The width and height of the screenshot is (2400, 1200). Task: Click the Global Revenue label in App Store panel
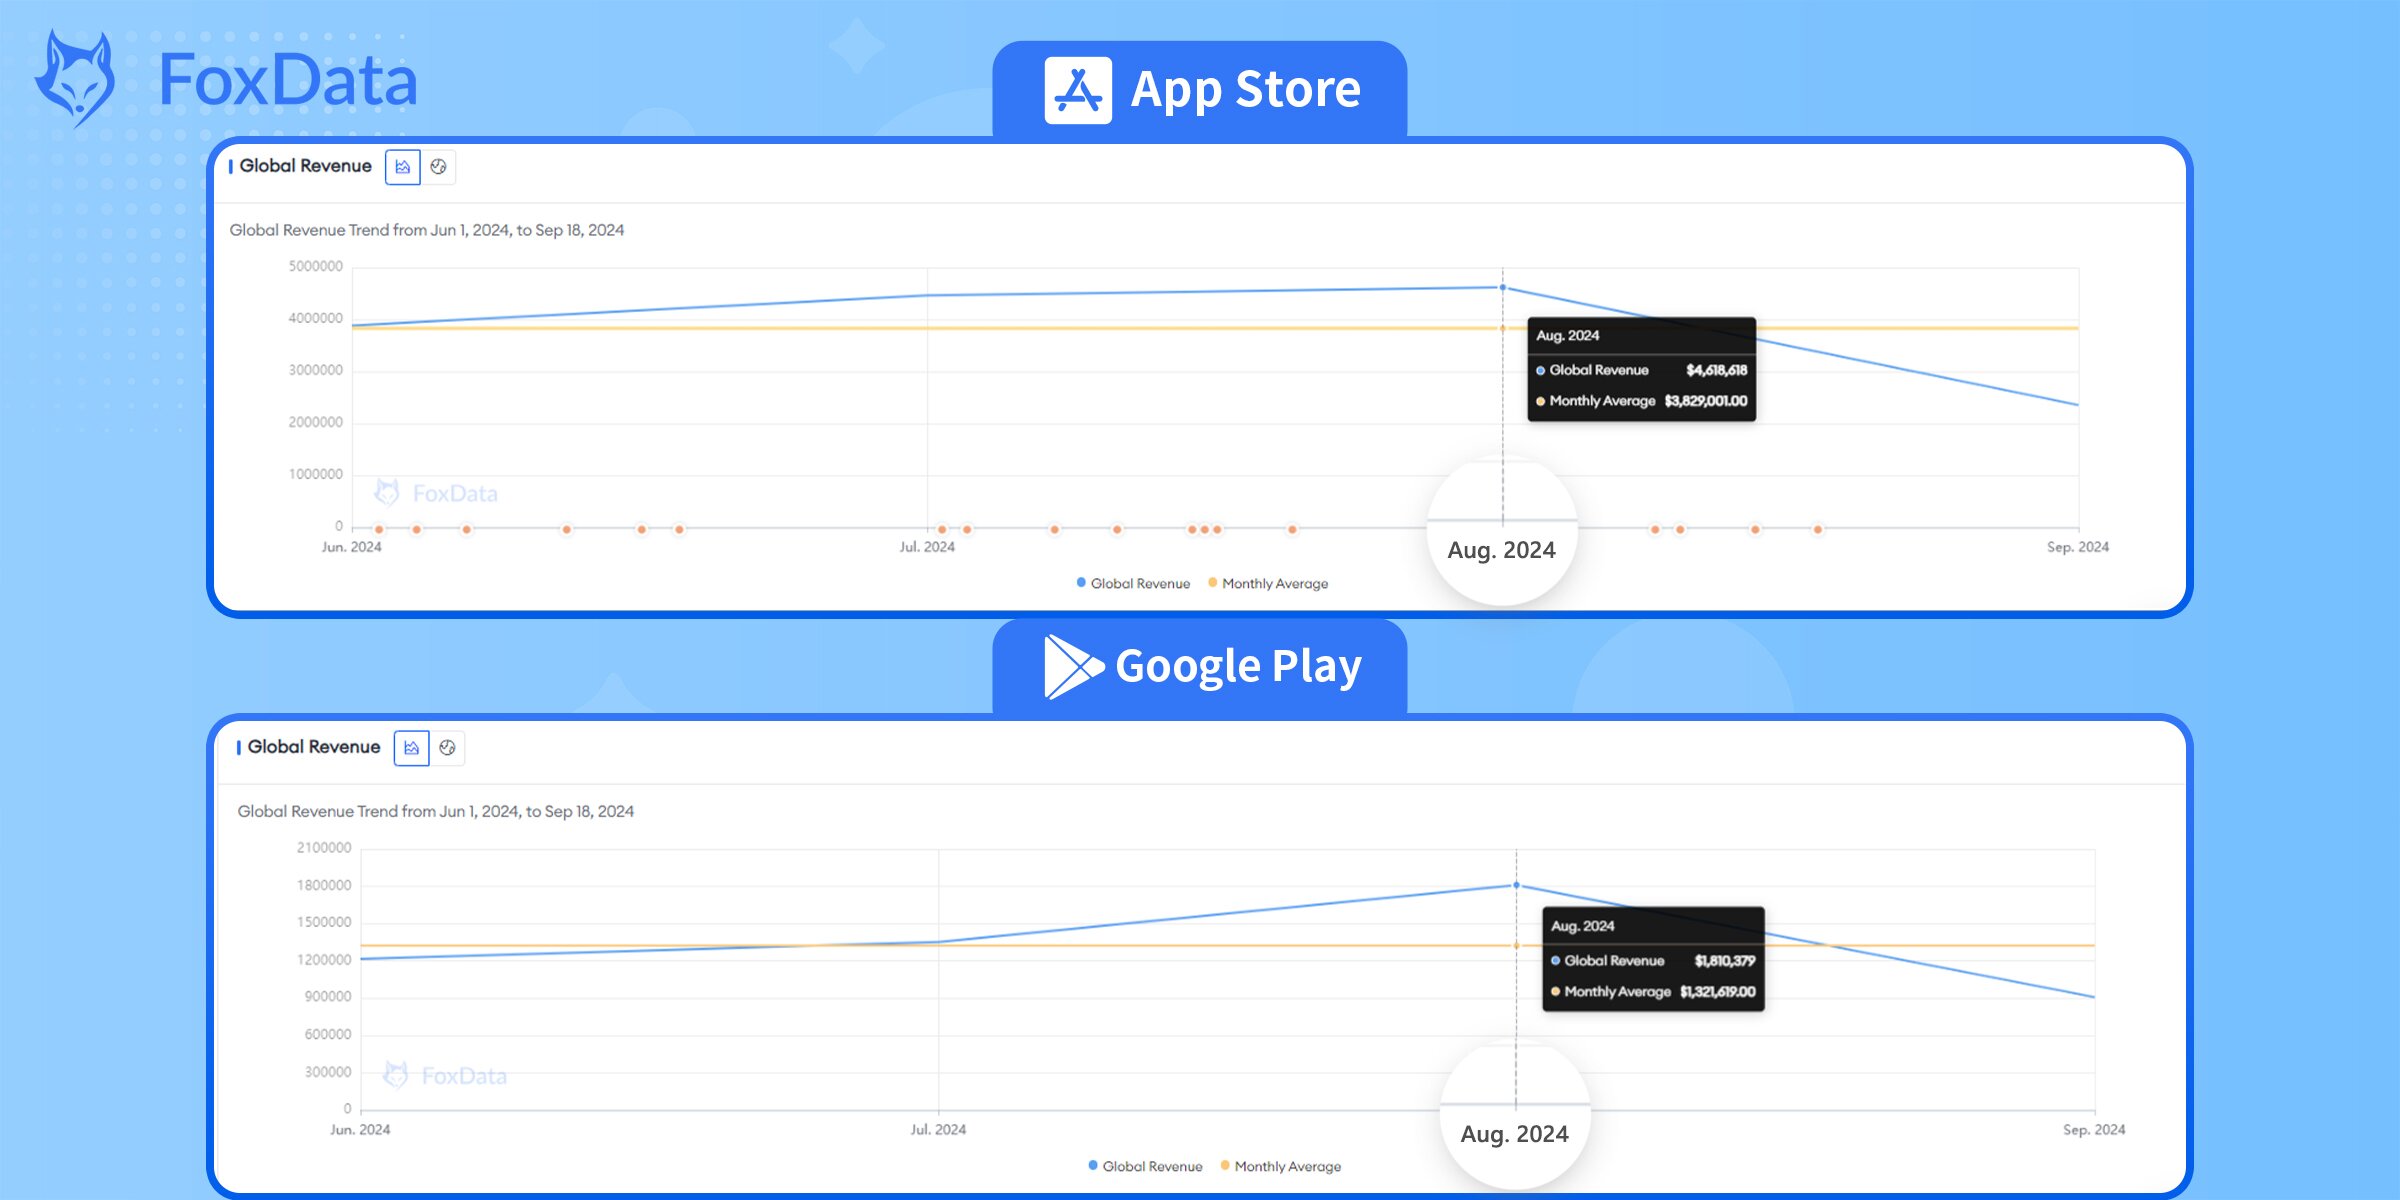coord(306,165)
